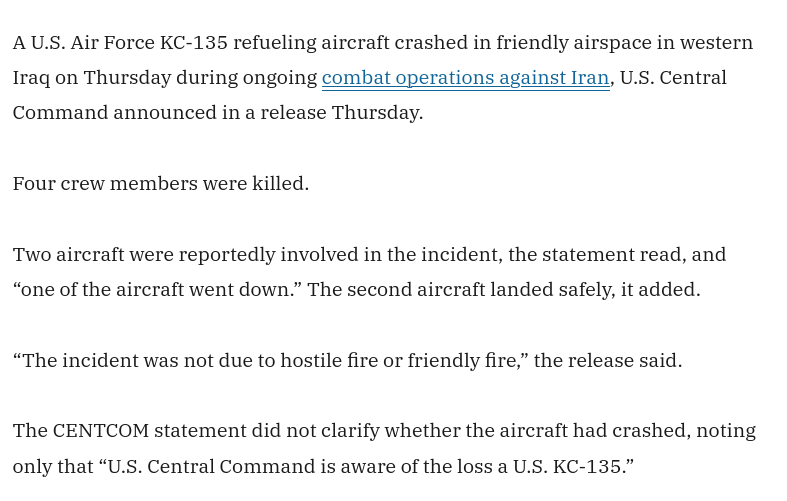This screenshot has width=787, height=501.
Task: Click "Command announced in a release Thursday" line
Action: 217,113
